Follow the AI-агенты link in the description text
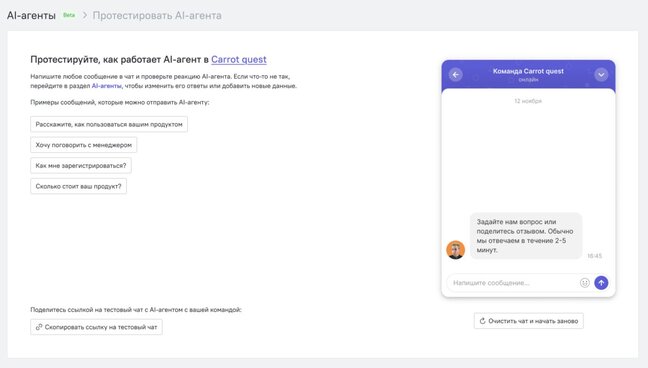The width and height of the screenshot is (648, 368). click(x=107, y=86)
